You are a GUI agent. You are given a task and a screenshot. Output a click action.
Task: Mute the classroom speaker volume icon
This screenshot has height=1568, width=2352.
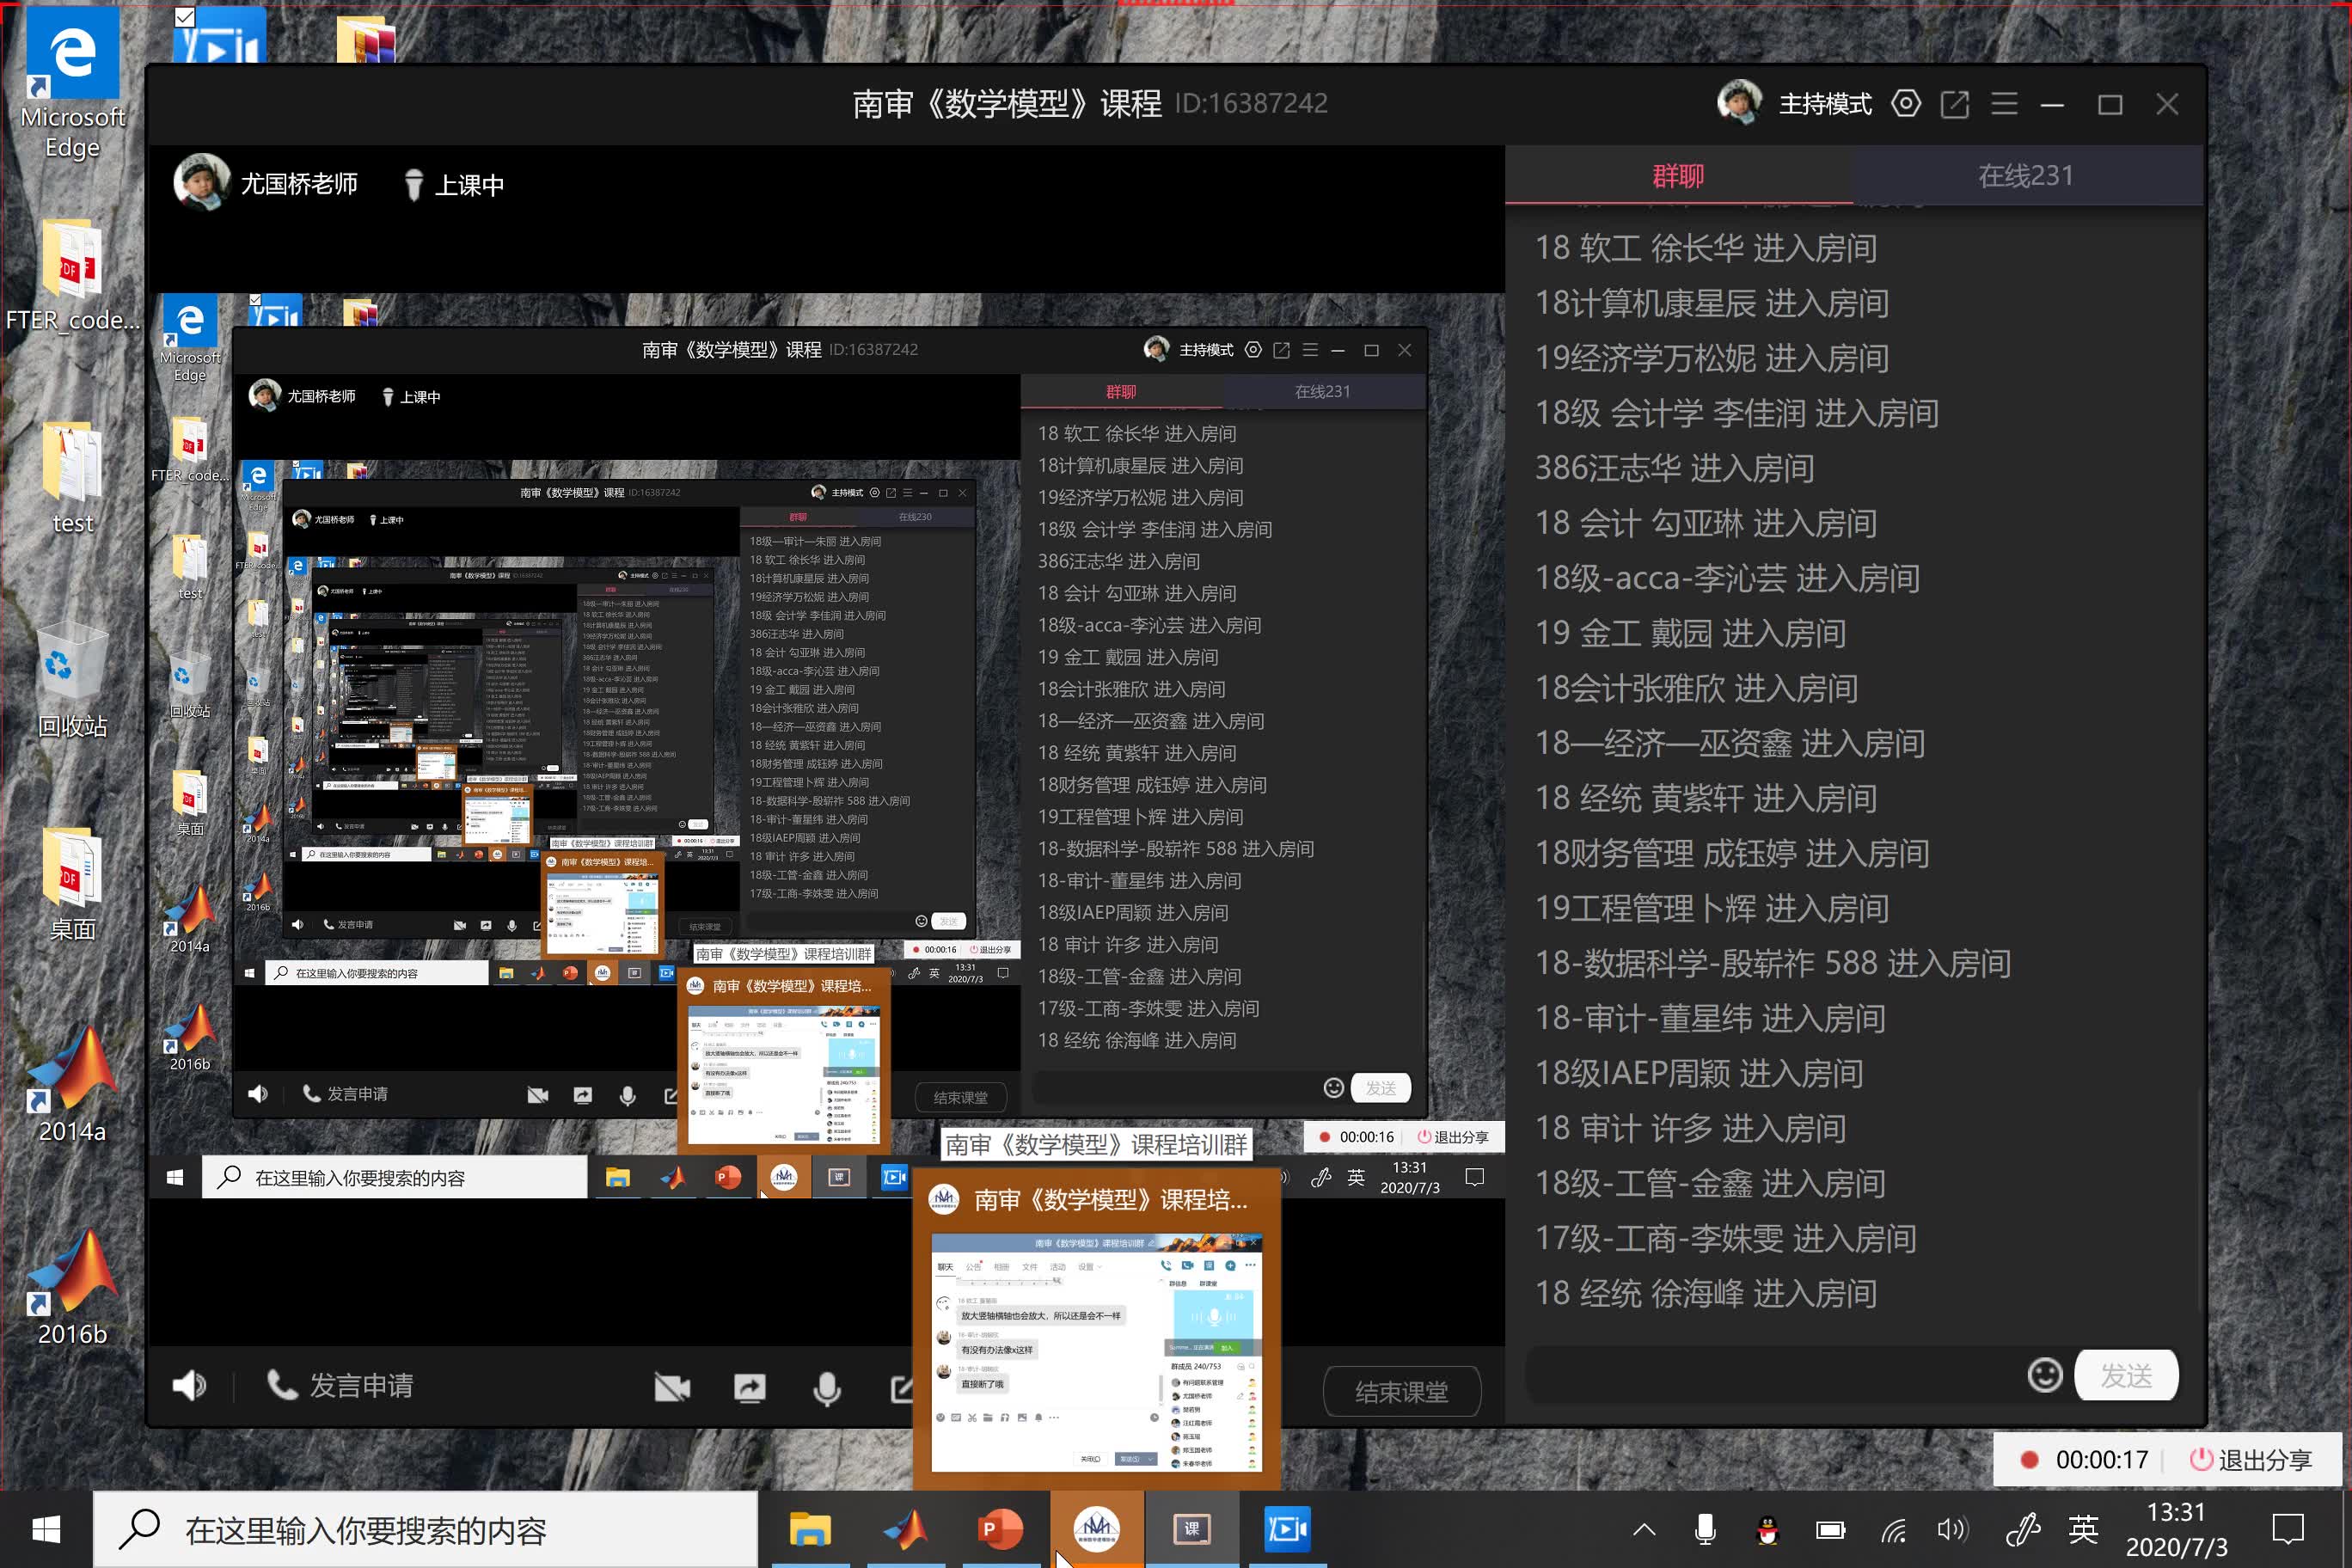189,1385
